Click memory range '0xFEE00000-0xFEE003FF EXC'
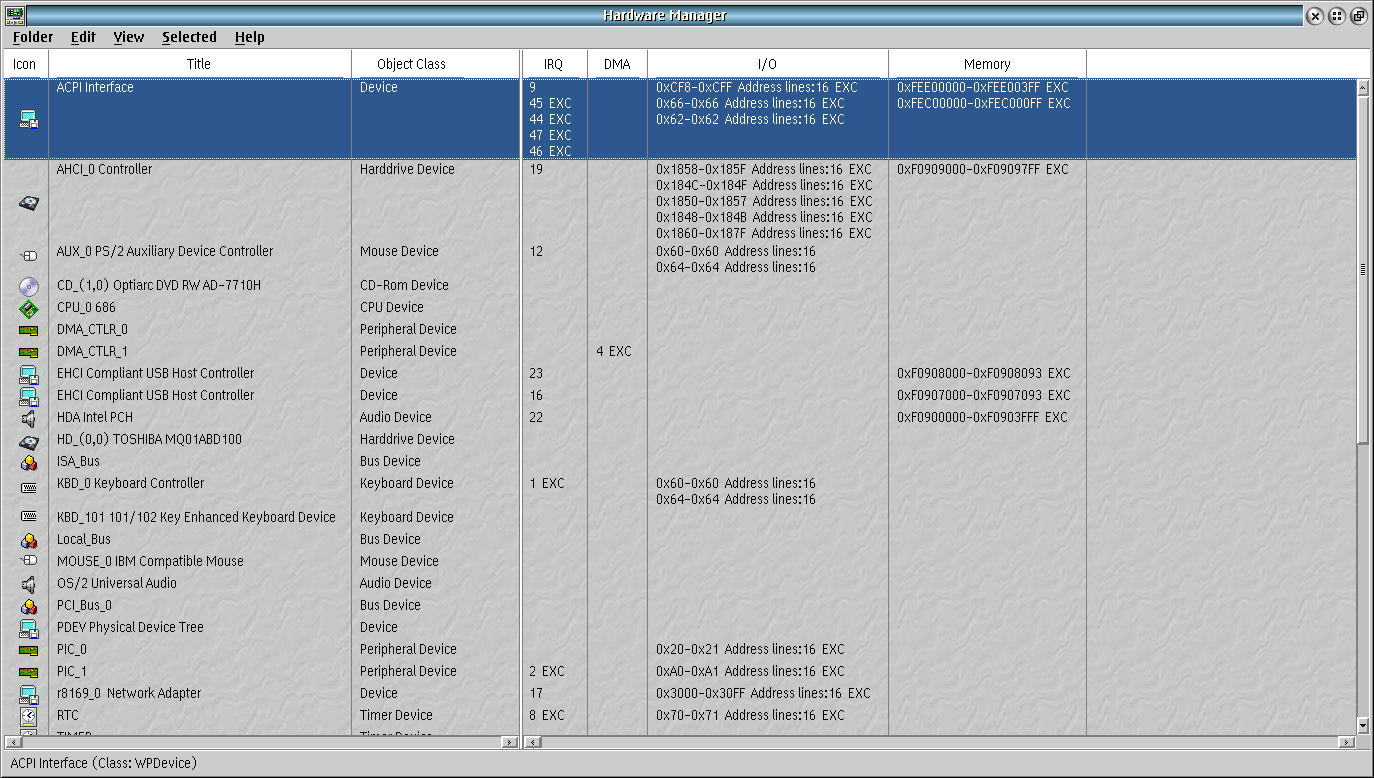This screenshot has height=778, width=1374. pyautogui.click(x=983, y=88)
